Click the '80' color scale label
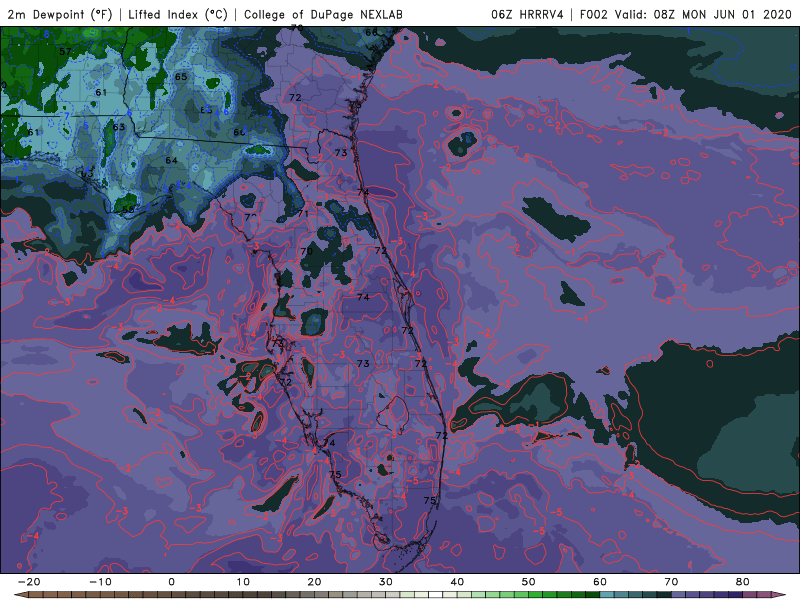Screen dimensions: 800x600 pos(743,582)
